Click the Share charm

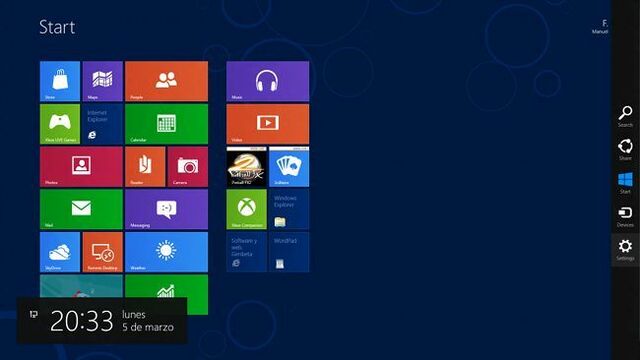625,149
